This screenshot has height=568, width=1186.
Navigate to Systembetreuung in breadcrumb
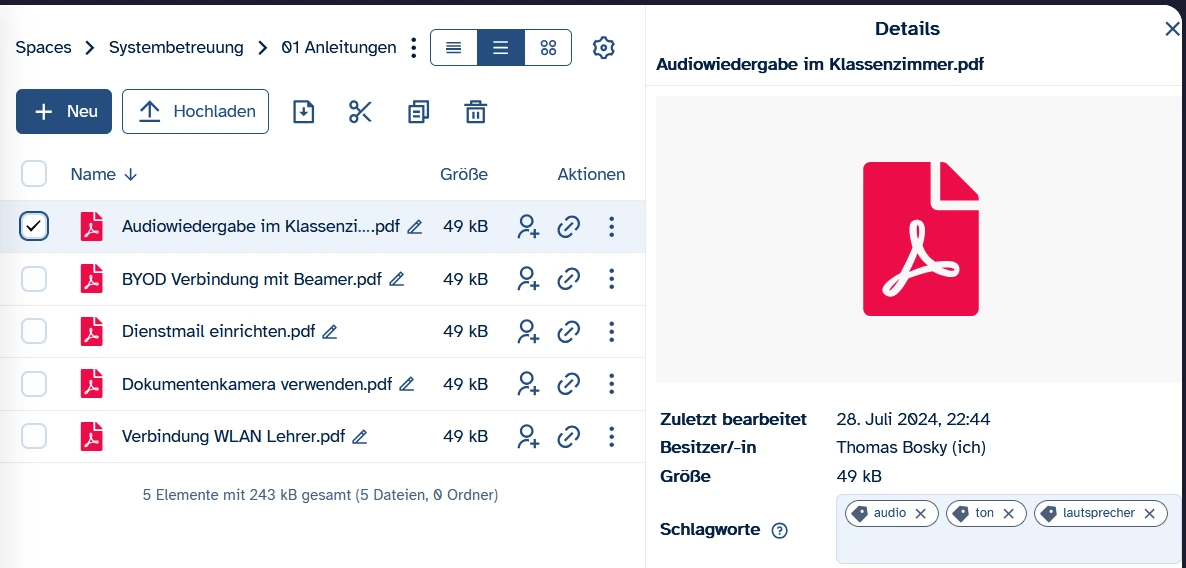176,47
